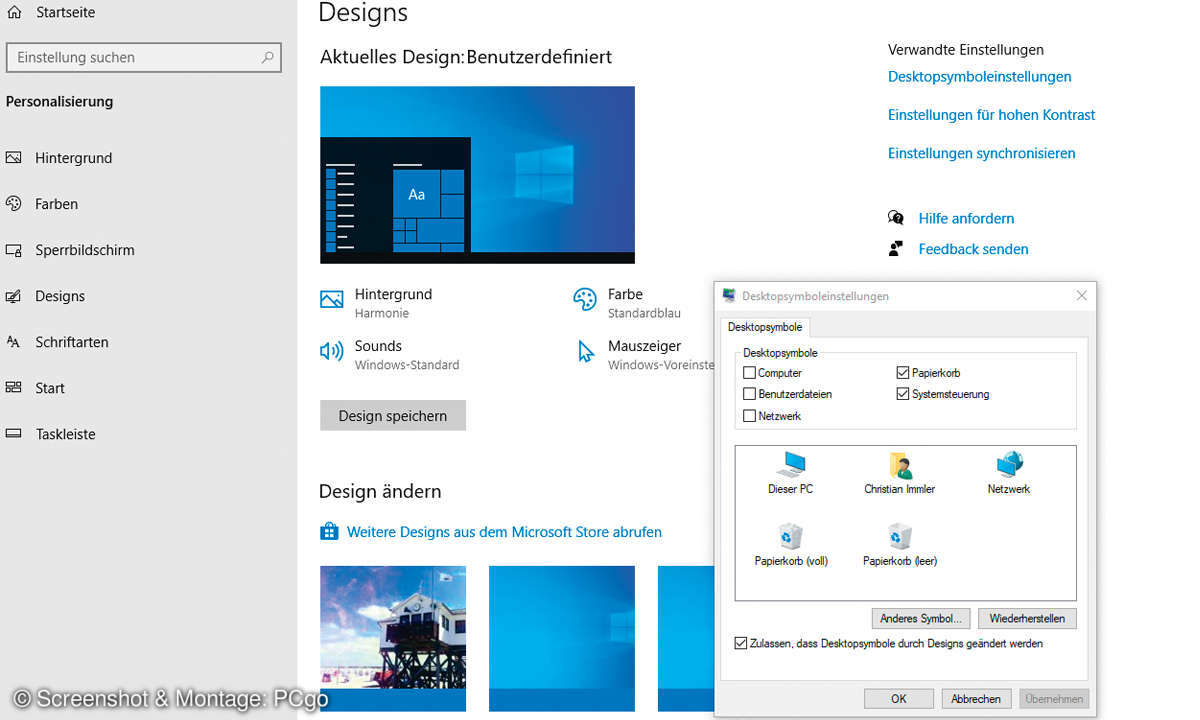Toggle Zulassen, dass Desktopsymbole durch Designs geändert werden

[741, 643]
